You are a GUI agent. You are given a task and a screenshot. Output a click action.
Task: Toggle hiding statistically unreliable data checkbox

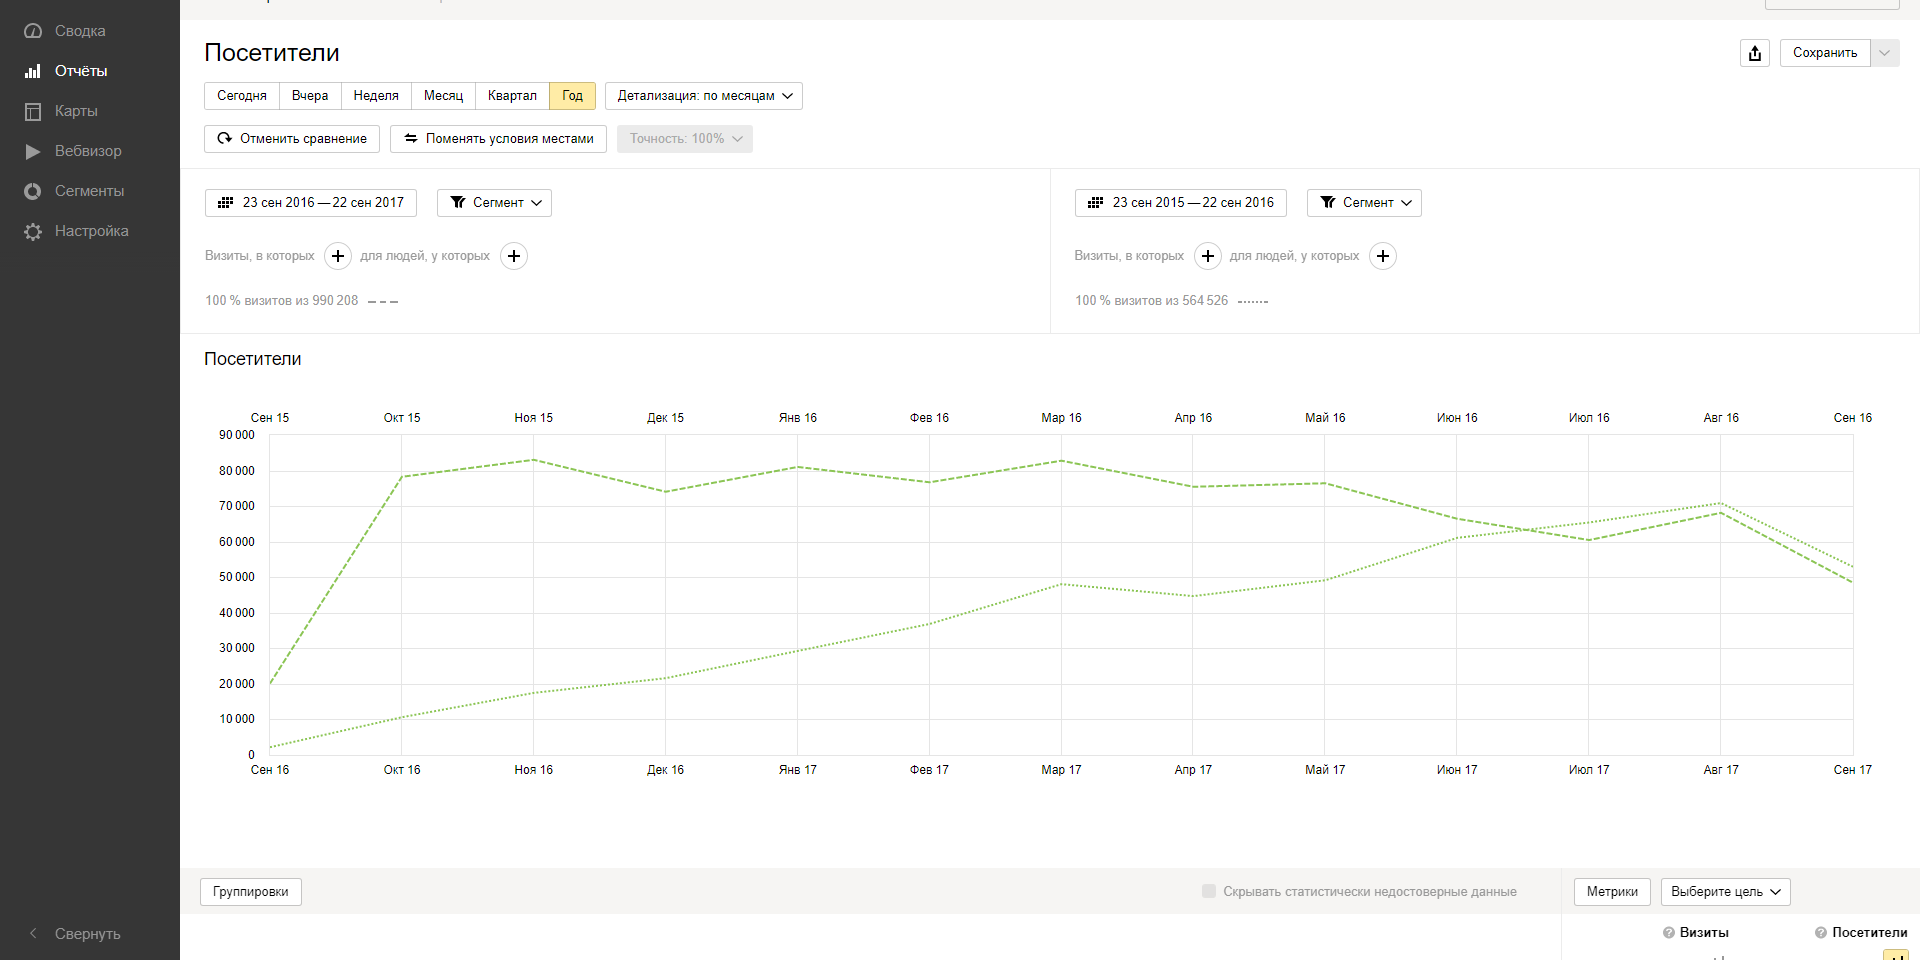(x=1209, y=891)
